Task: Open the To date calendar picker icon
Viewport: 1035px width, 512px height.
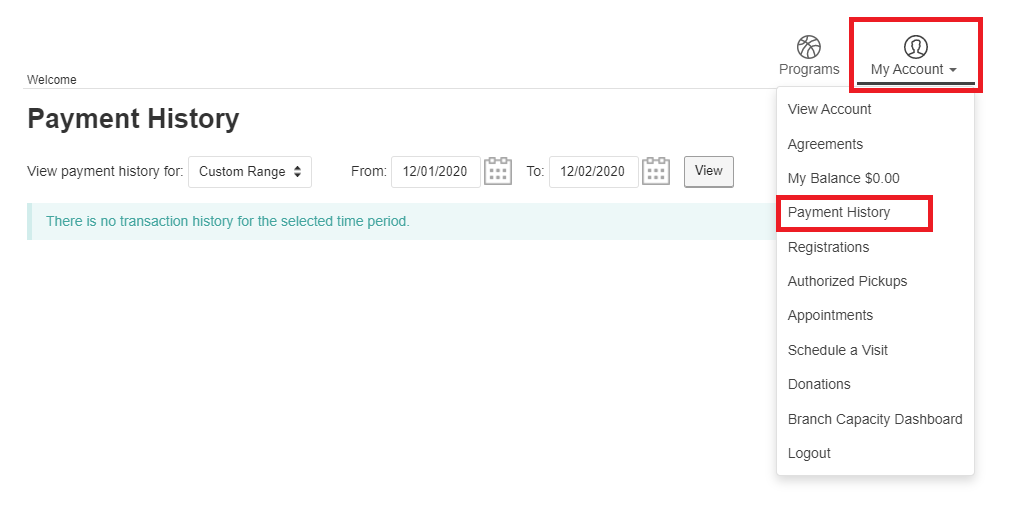Action: click(656, 171)
